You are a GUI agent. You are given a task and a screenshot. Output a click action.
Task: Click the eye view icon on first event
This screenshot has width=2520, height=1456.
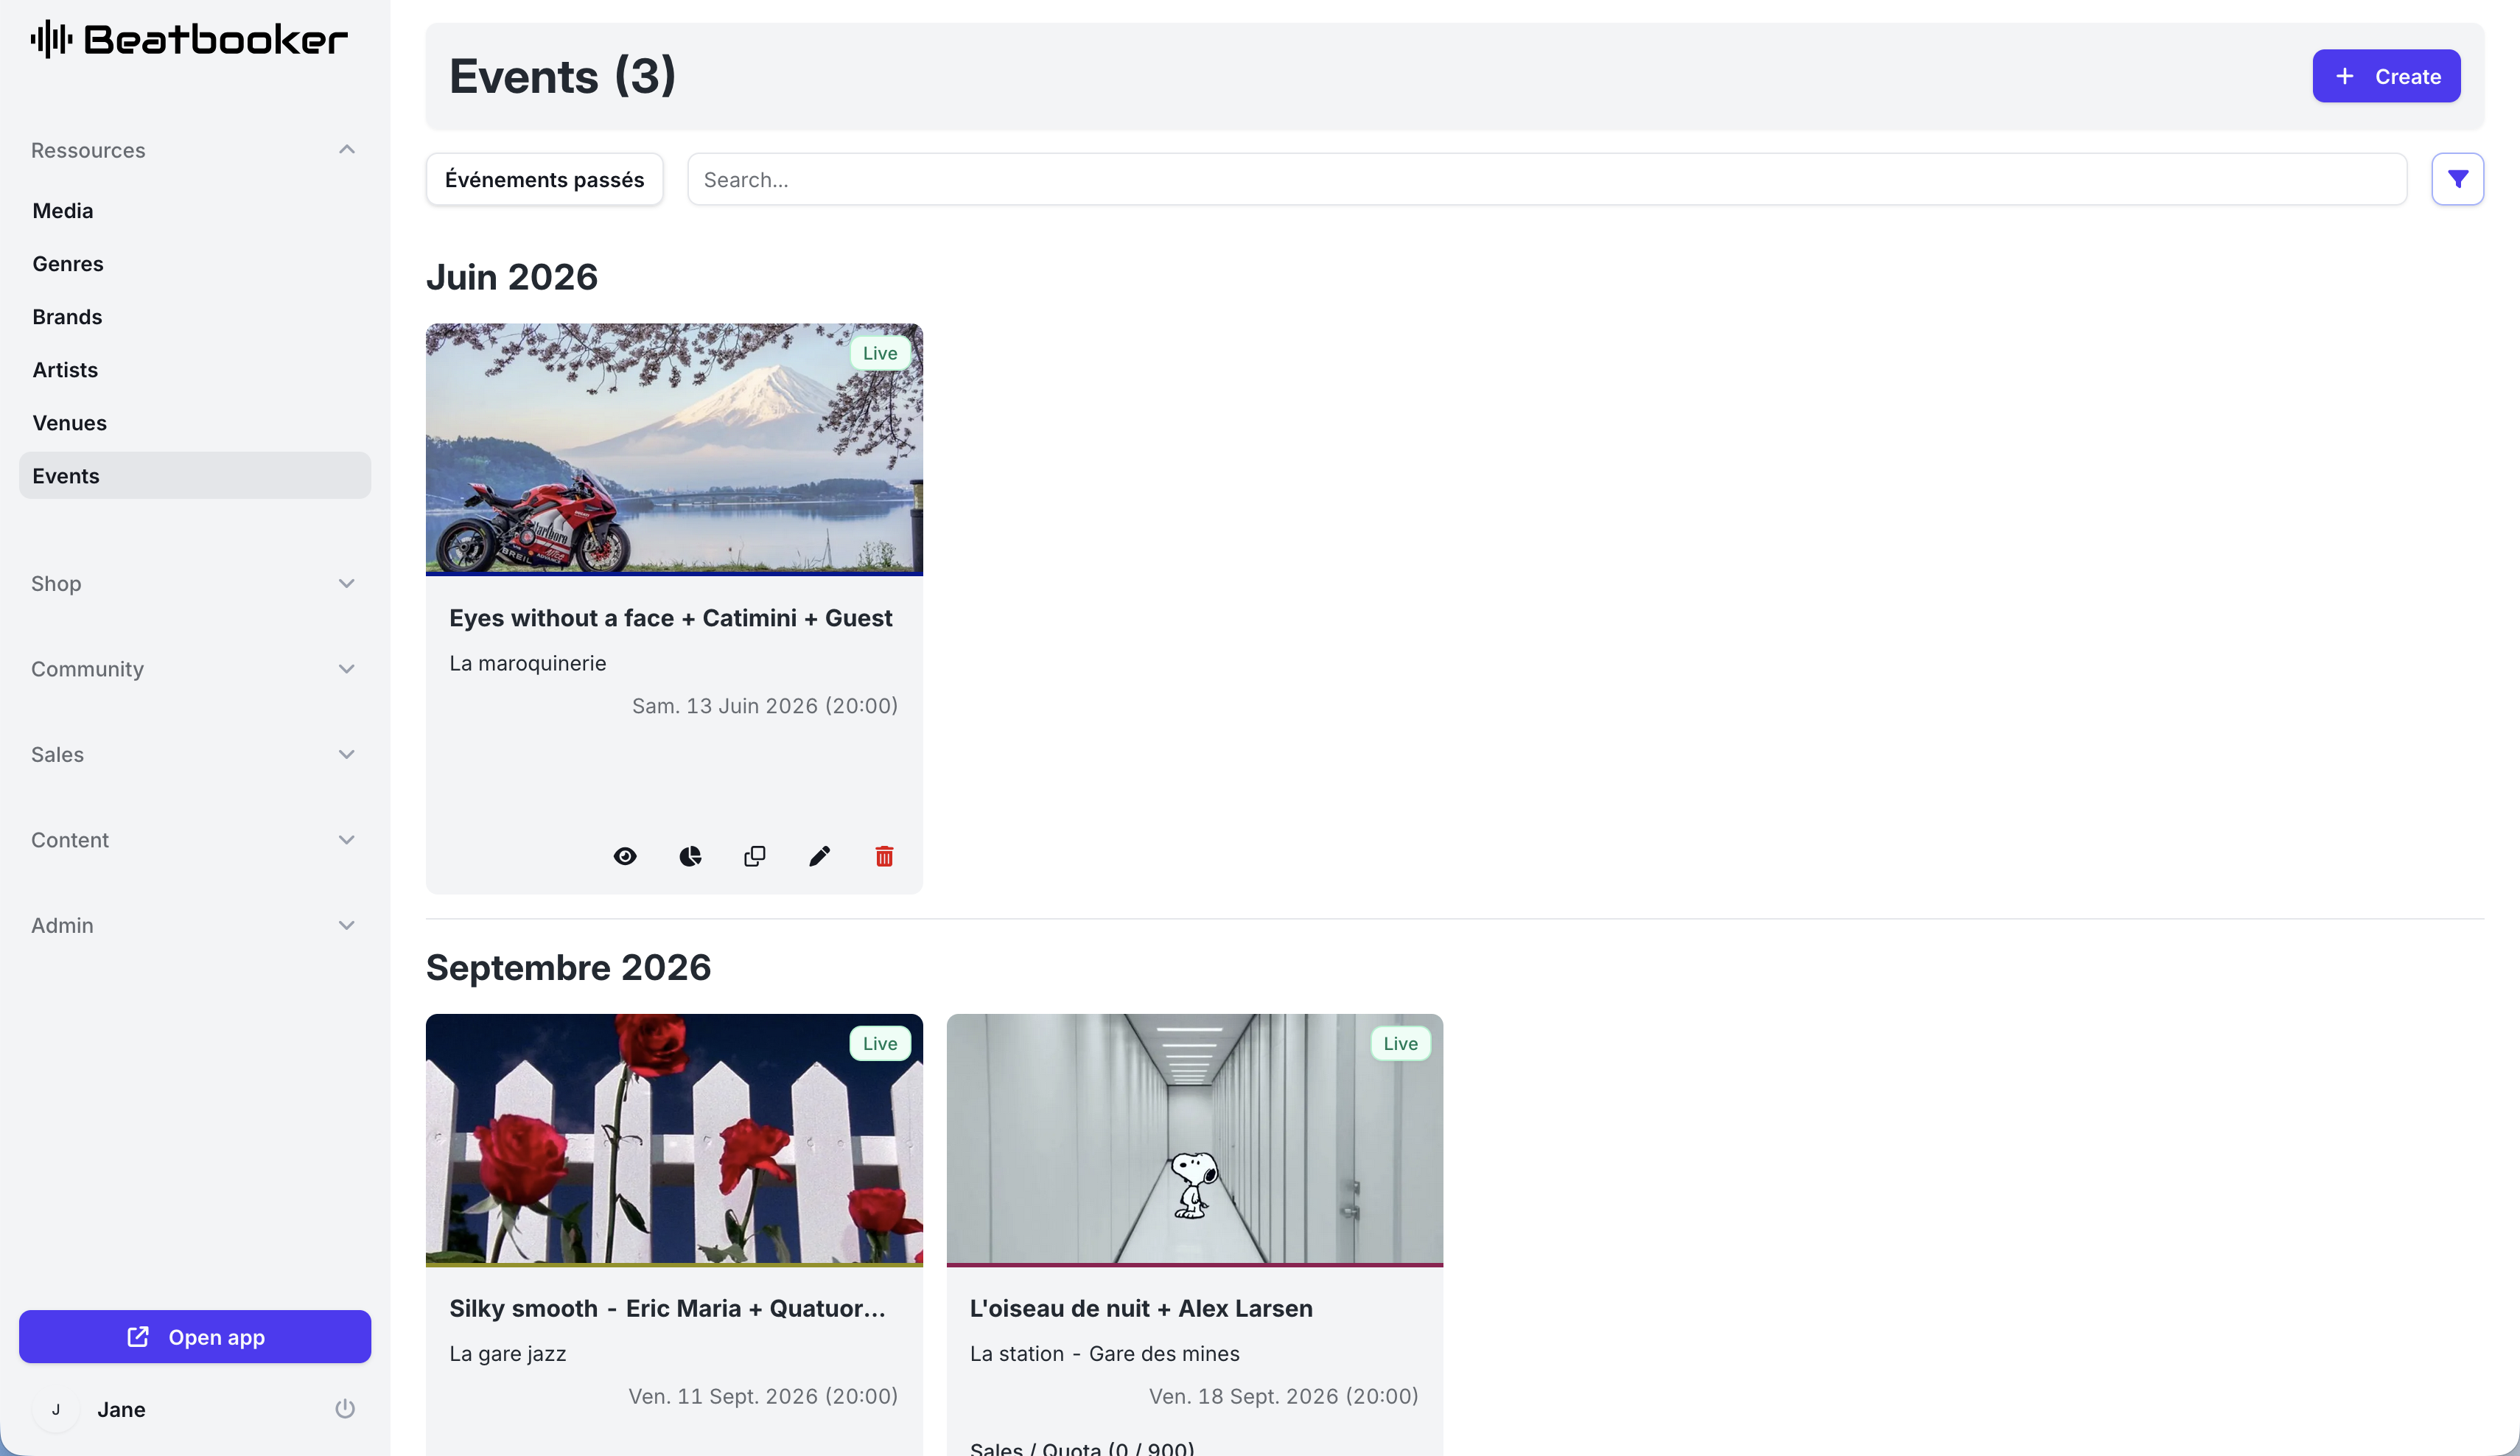[x=625, y=856]
